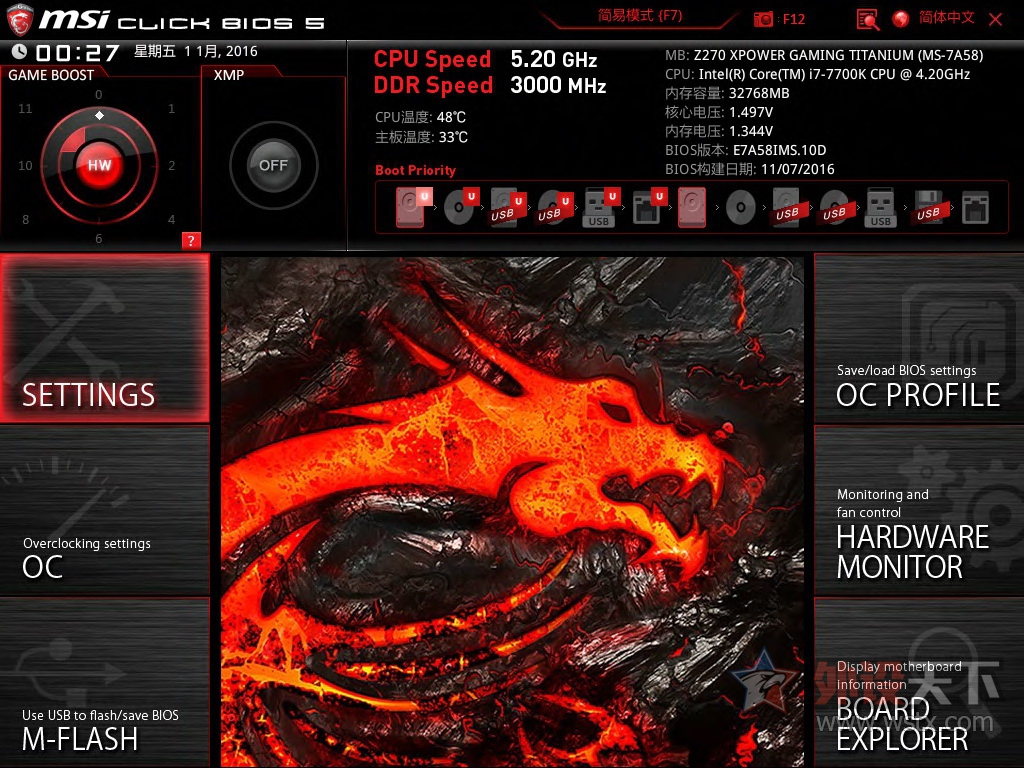This screenshot has height=768, width=1024.
Task: Select legacy hard disk boot icon without U badge
Action: [692, 208]
